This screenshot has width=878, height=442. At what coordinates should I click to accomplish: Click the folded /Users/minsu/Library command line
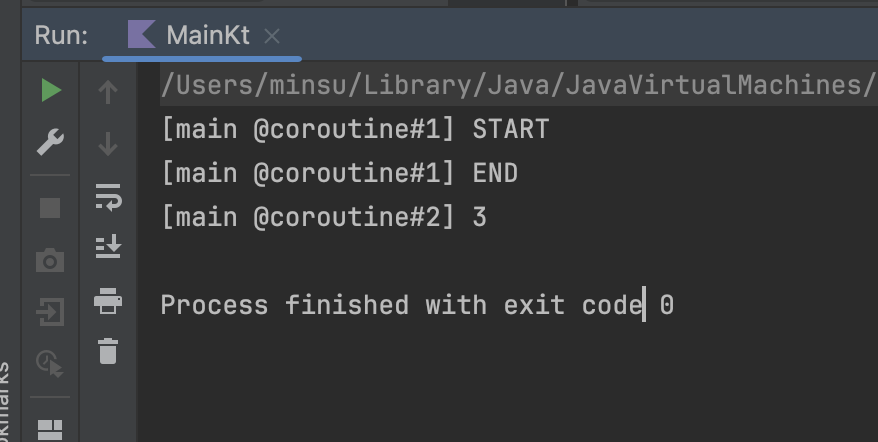pyautogui.click(x=519, y=86)
